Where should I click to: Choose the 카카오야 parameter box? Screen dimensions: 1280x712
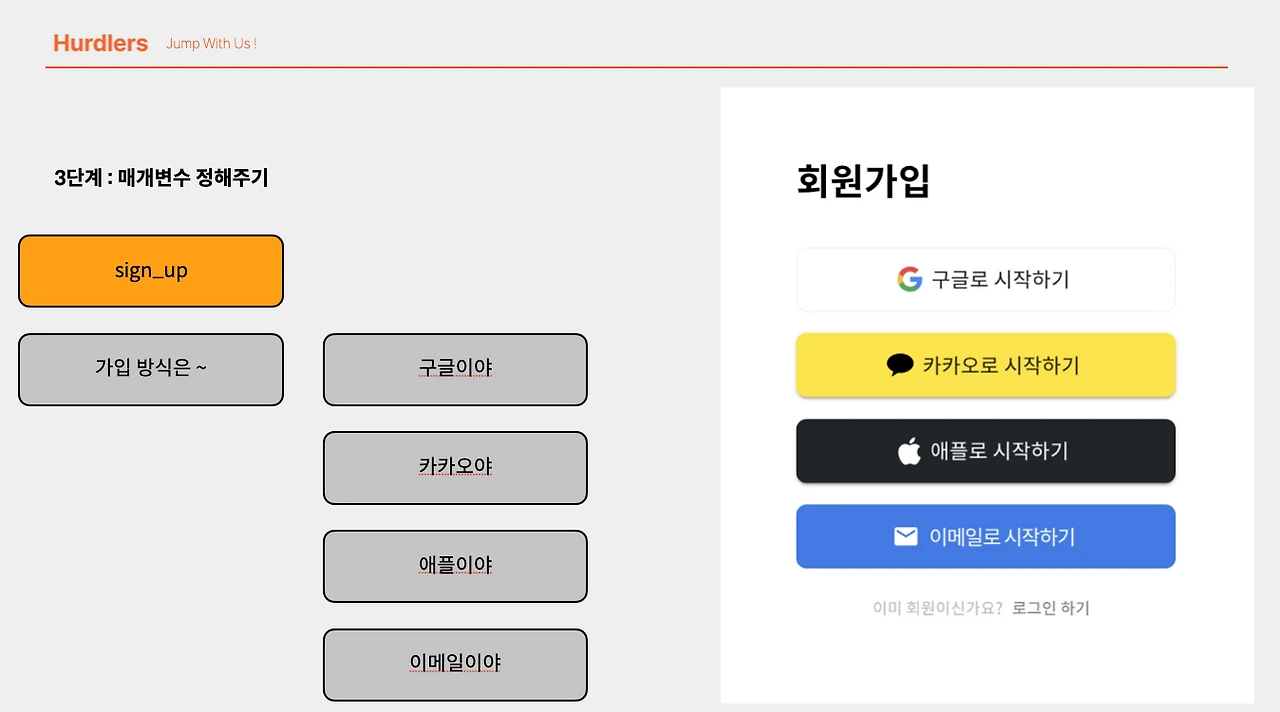pos(455,467)
